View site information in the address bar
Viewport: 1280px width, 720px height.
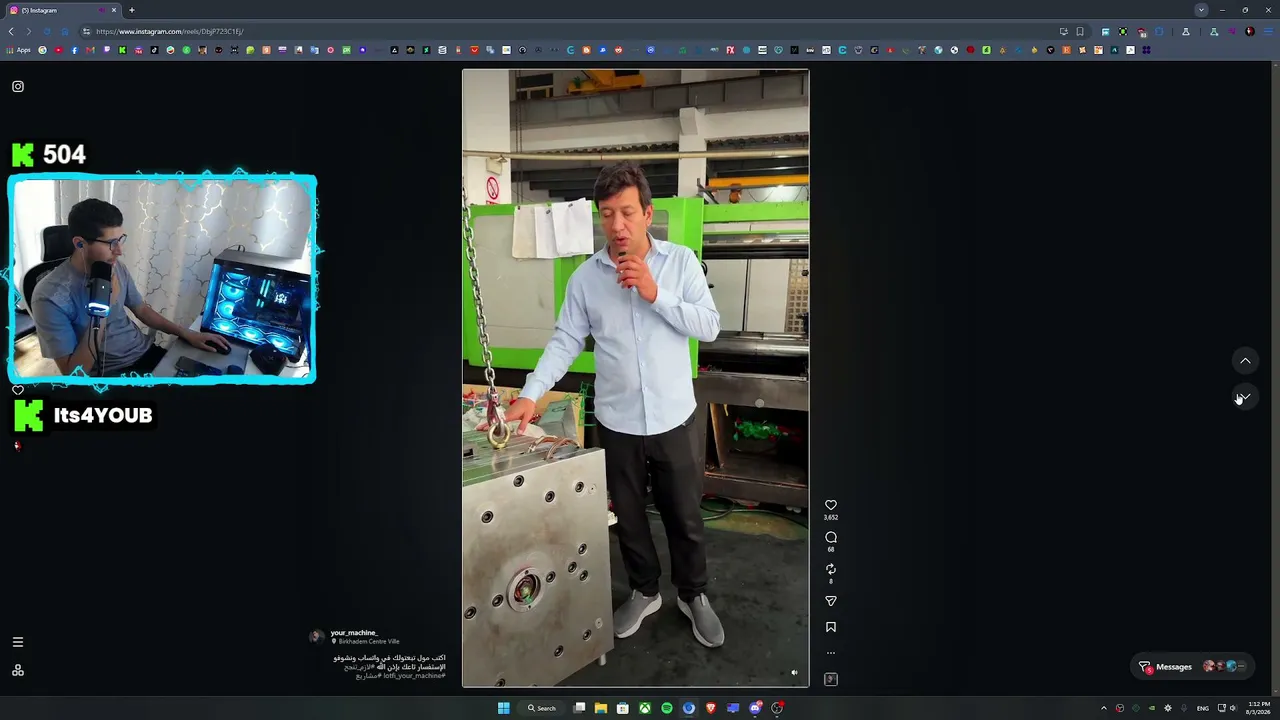(x=87, y=31)
